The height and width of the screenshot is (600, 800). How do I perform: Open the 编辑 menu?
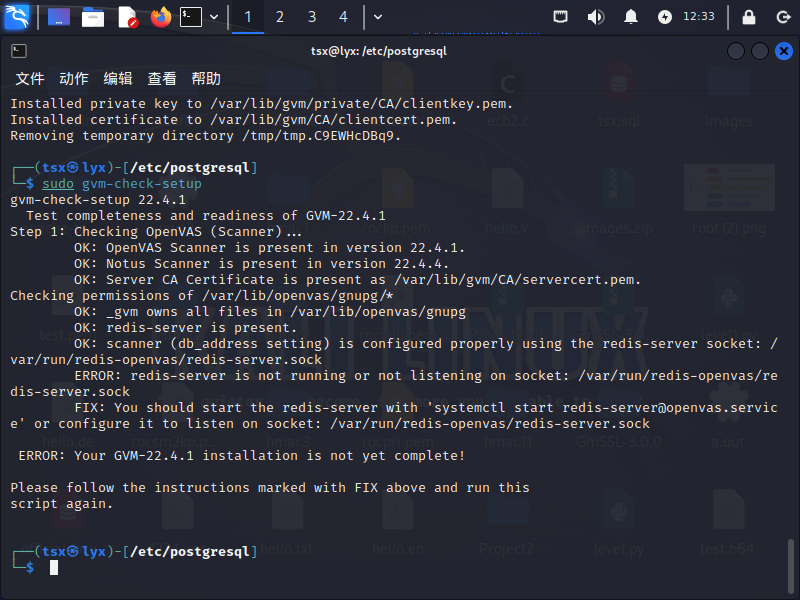click(118, 79)
